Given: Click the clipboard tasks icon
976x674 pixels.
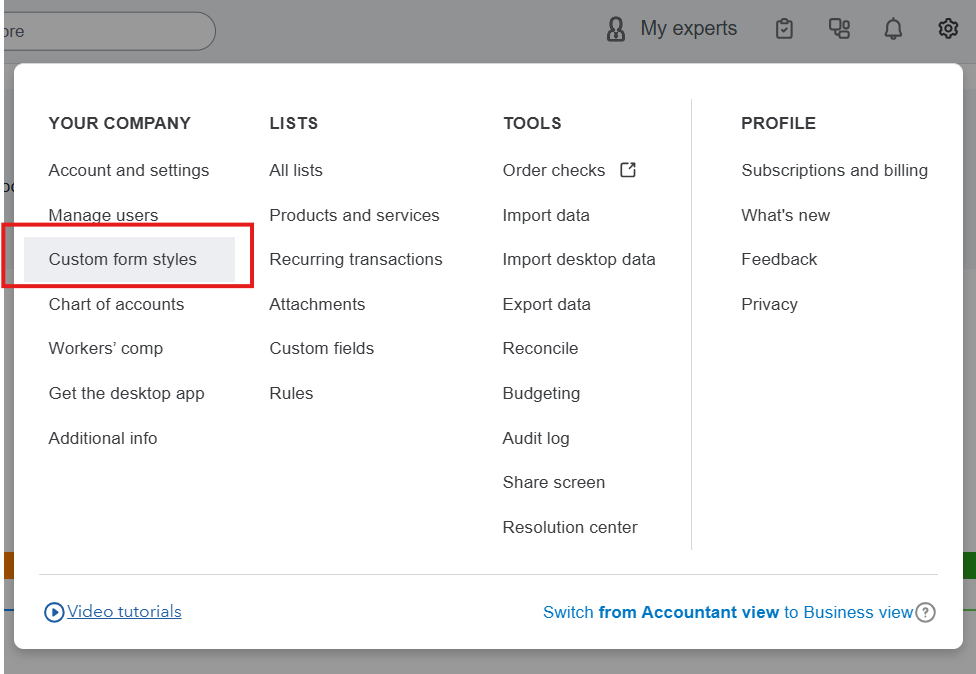Looking at the screenshot, I should [x=784, y=29].
